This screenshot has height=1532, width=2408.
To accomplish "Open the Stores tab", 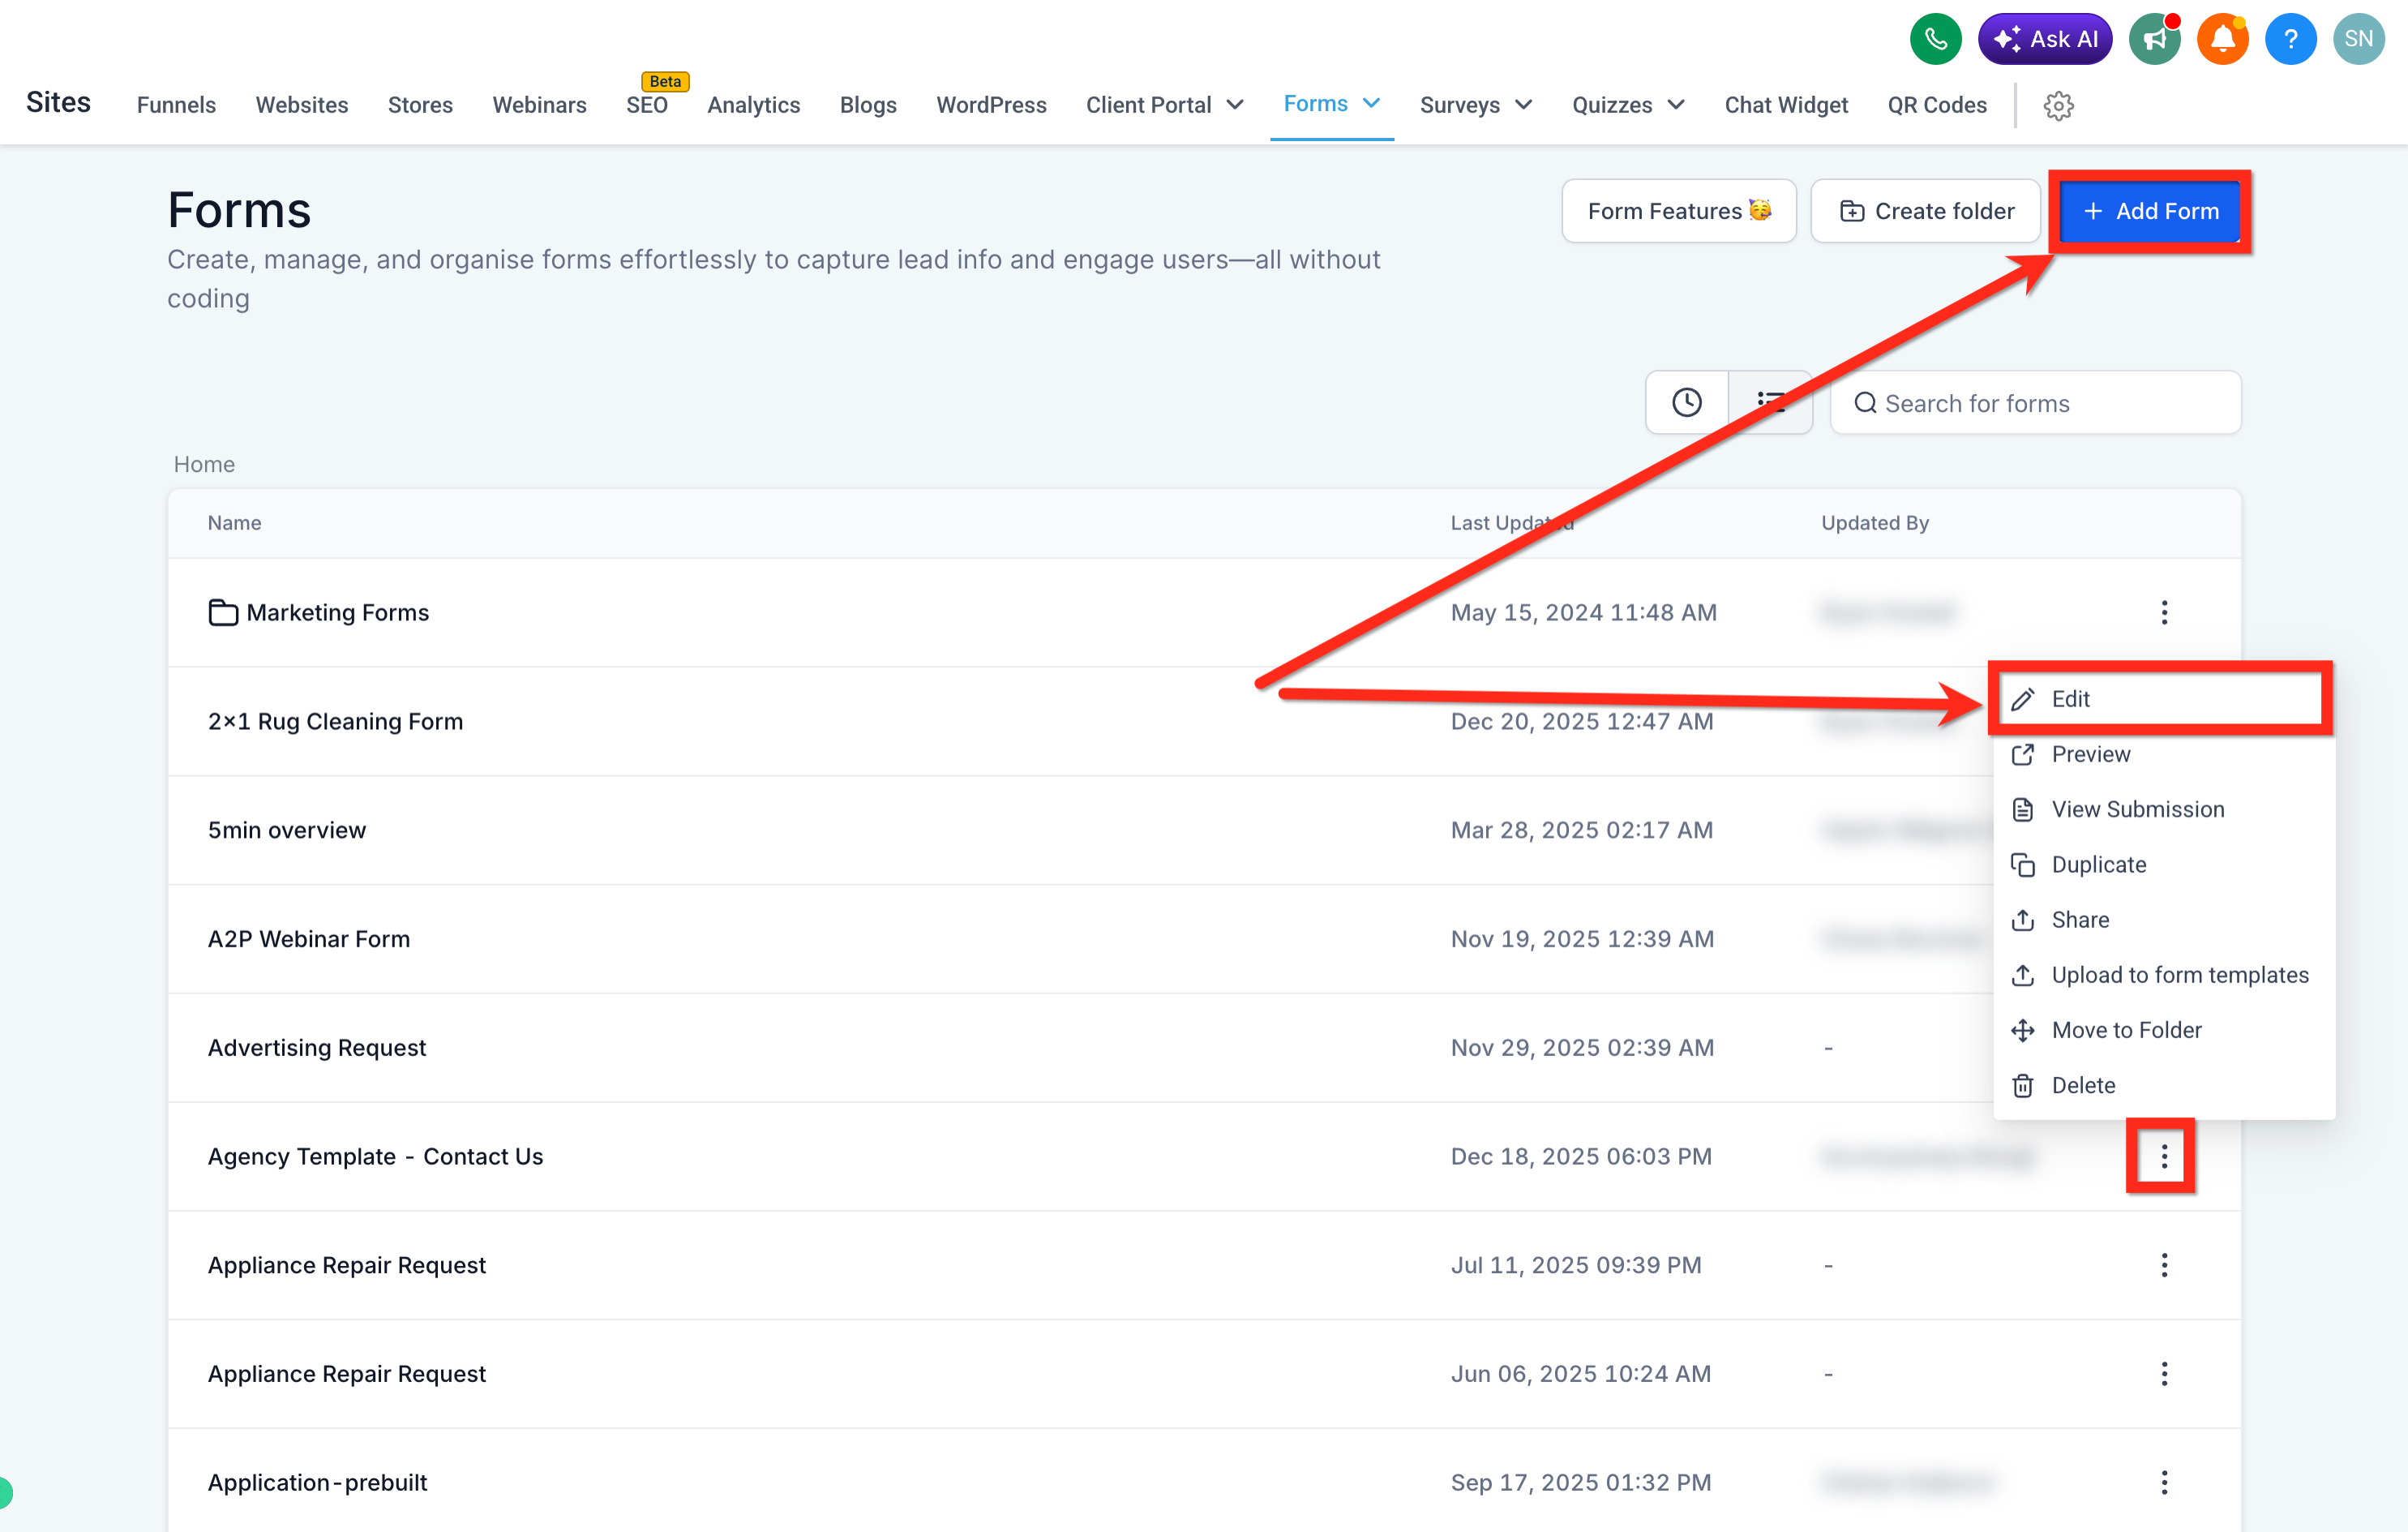I will (x=420, y=105).
